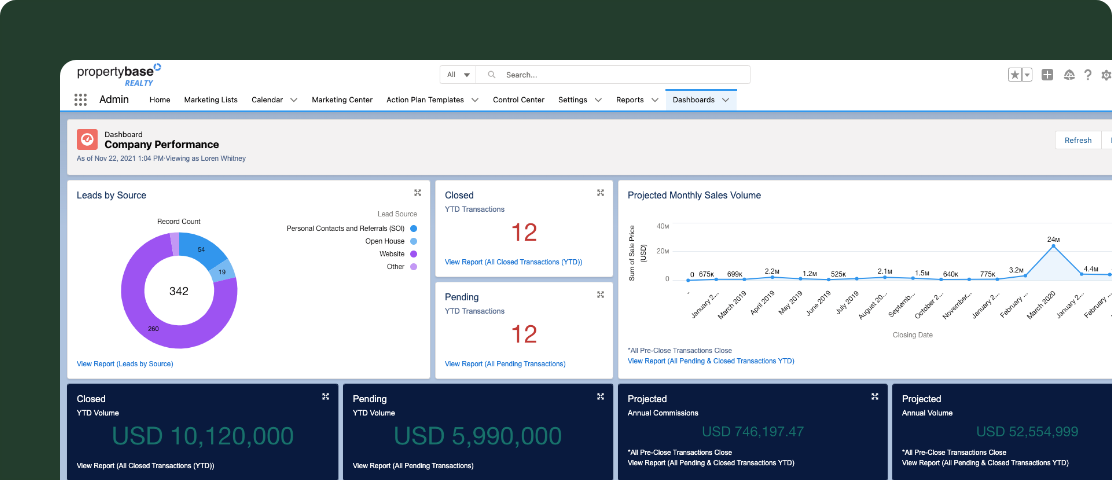Click the Company Performance title

(x=162, y=145)
